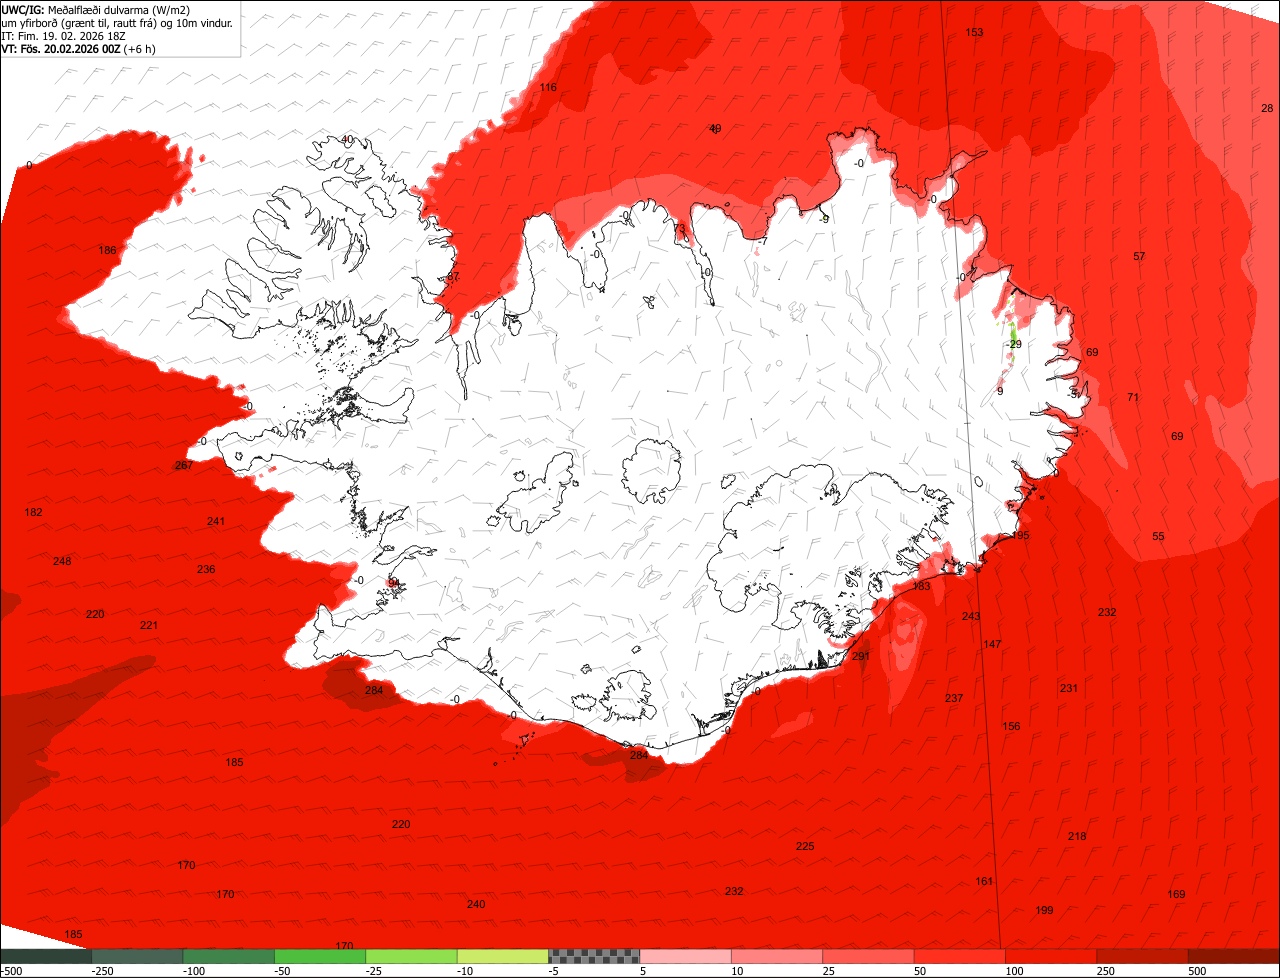The width and height of the screenshot is (1280, 978).
Task: Select the legend swatch between -250 and -100
Action: click(x=137, y=956)
